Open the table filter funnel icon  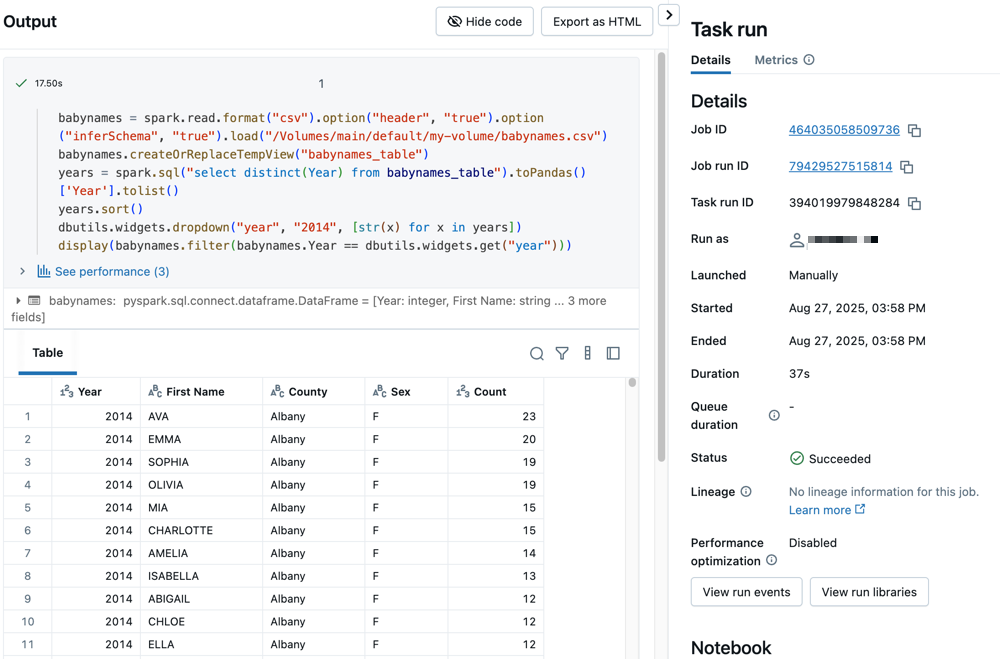coord(562,353)
